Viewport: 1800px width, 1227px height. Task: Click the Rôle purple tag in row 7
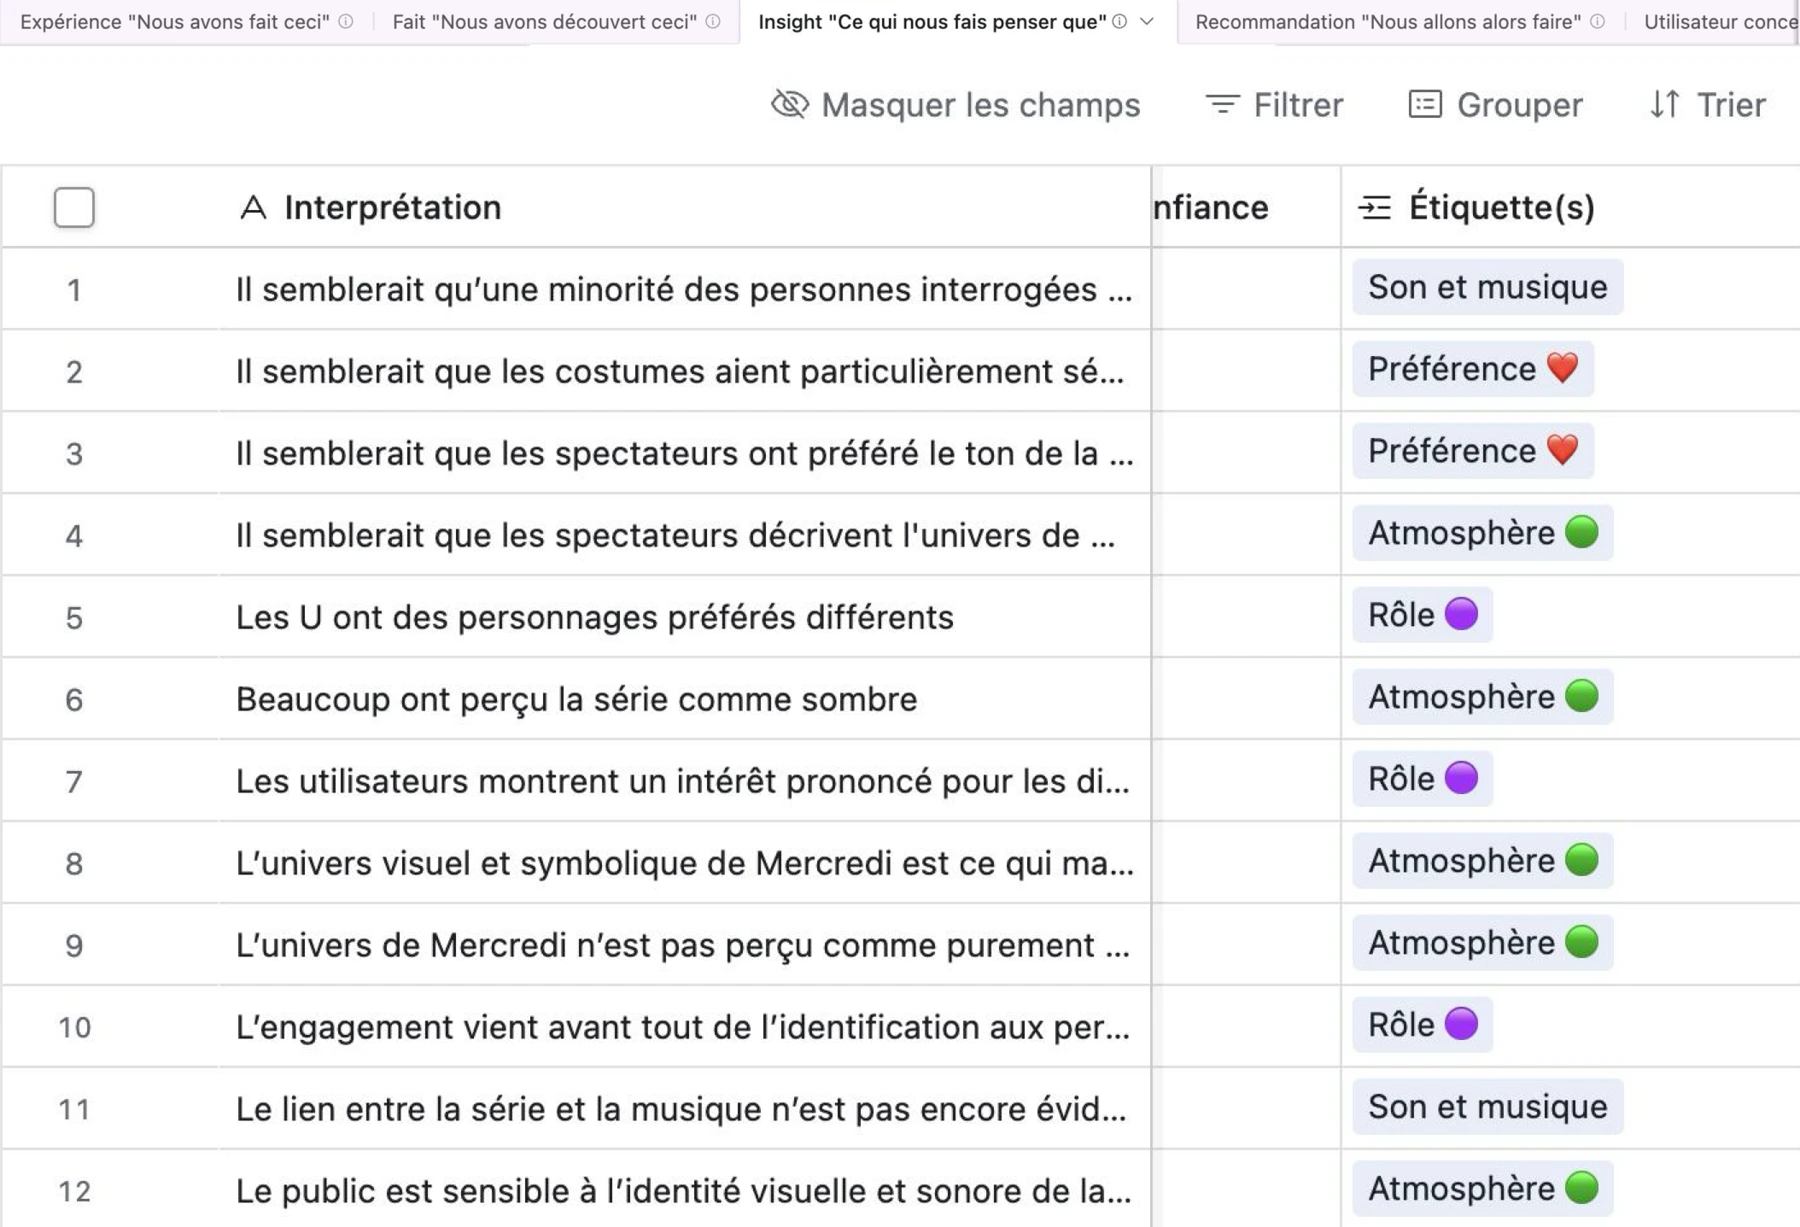click(1422, 779)
